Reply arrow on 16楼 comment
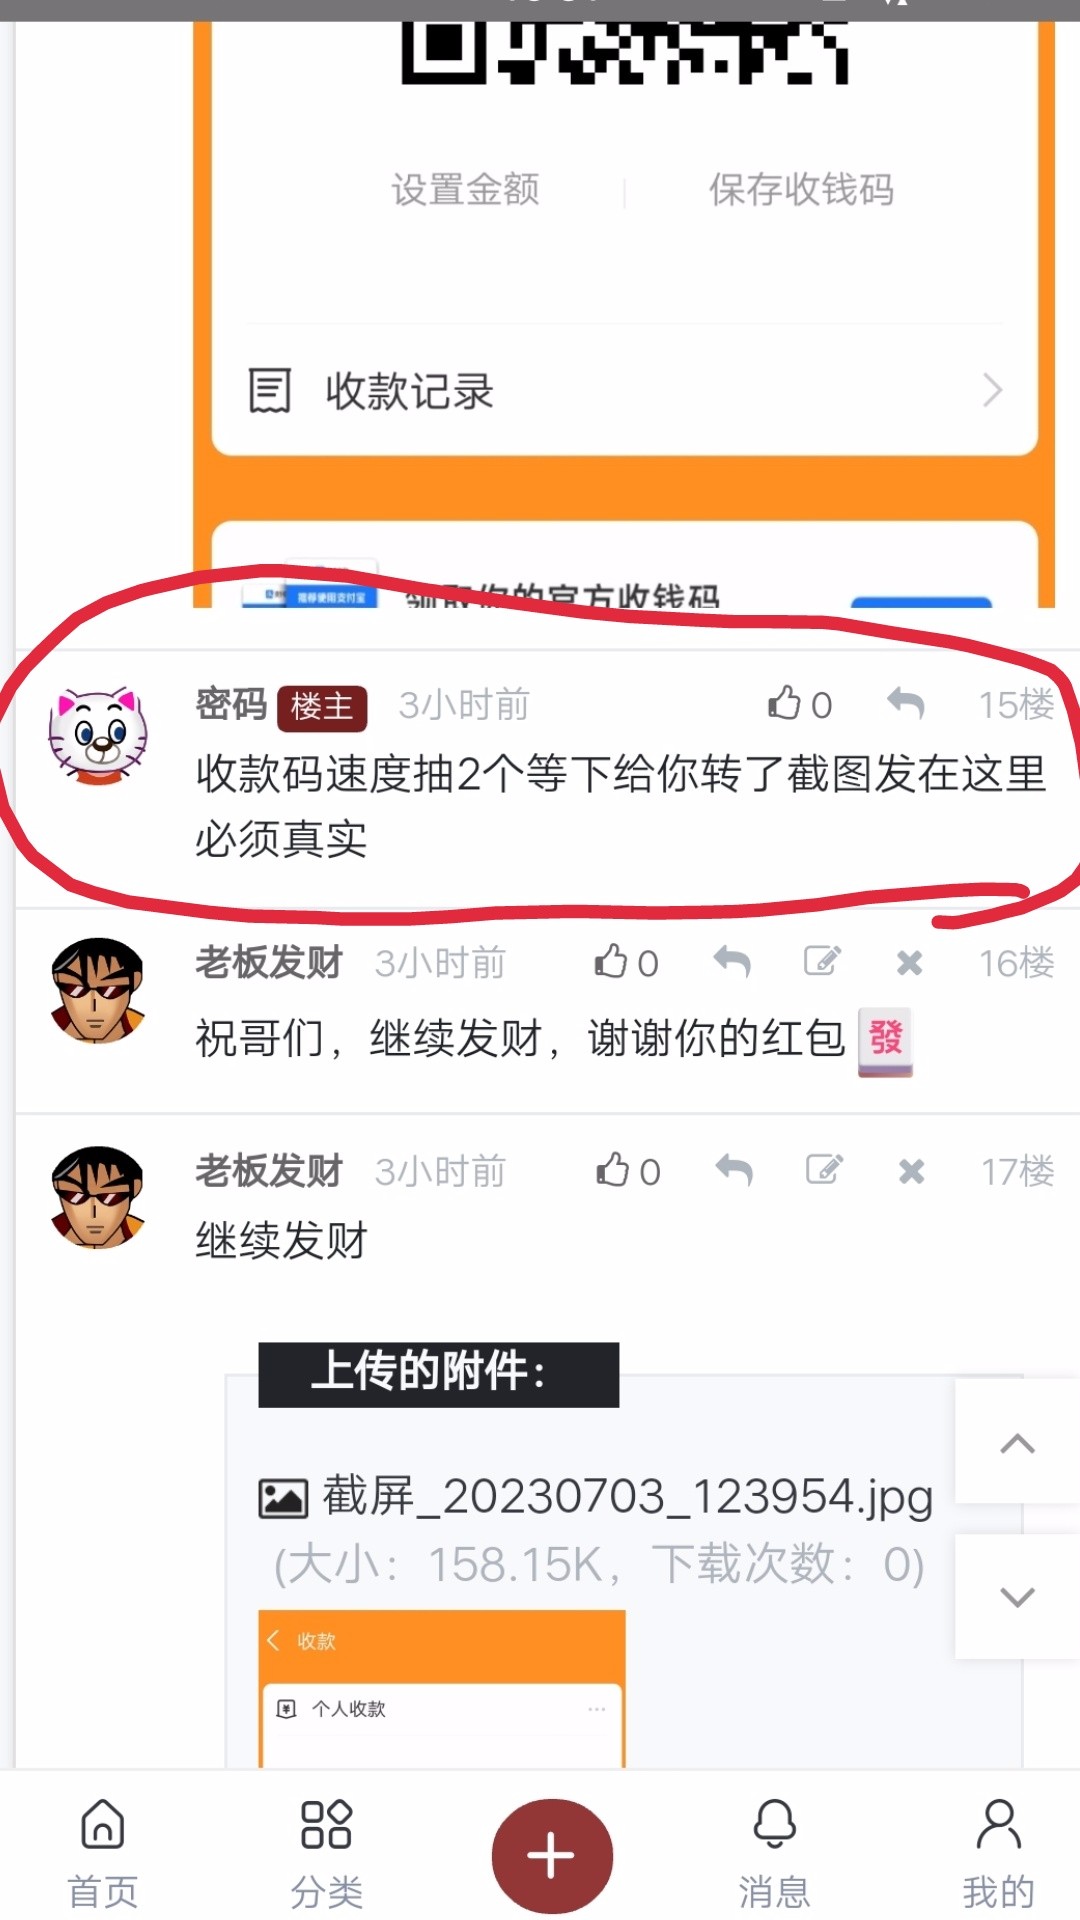Viewport: 1080px width, 1920px height. pyautogui.click(x=732, y=962)
